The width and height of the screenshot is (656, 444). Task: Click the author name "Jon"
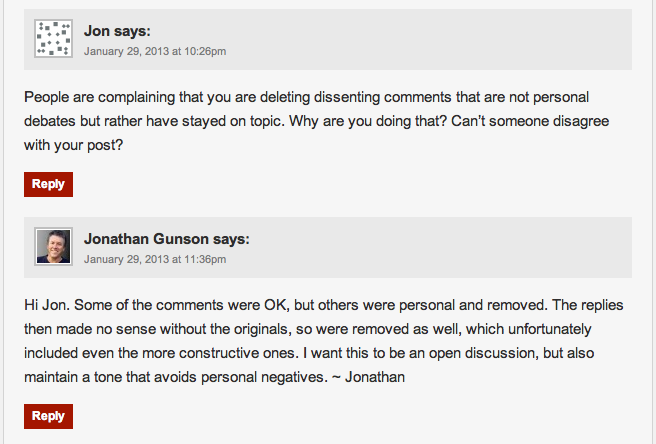pos(97,31)
